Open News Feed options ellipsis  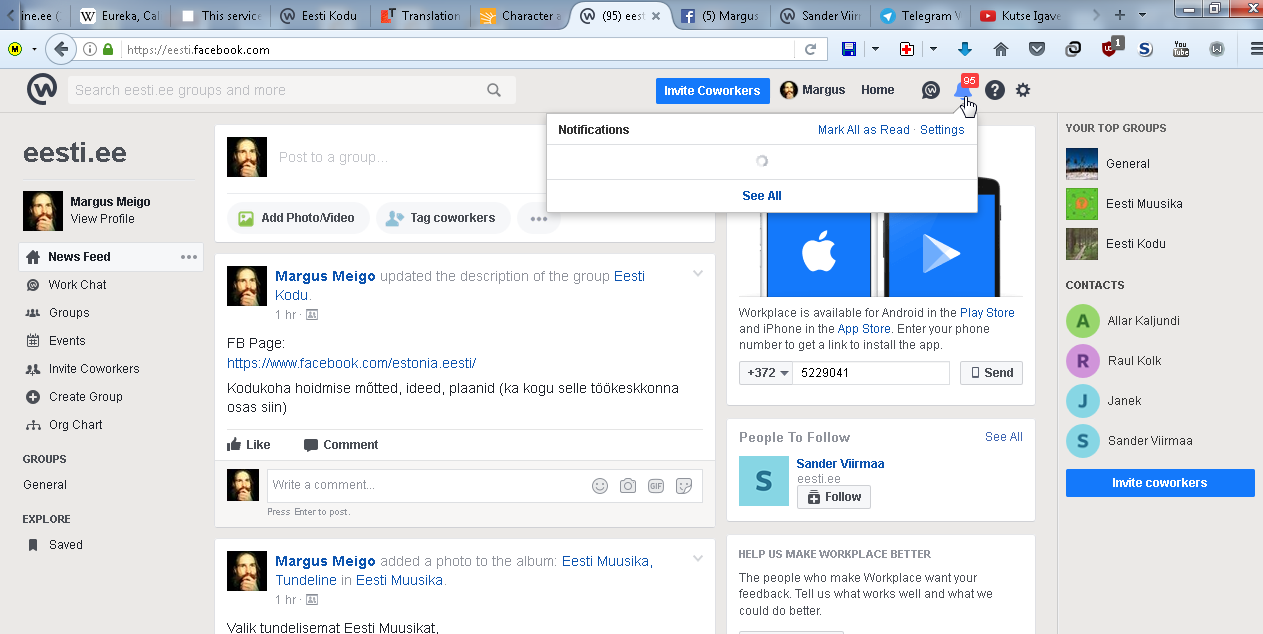(189, 257)
